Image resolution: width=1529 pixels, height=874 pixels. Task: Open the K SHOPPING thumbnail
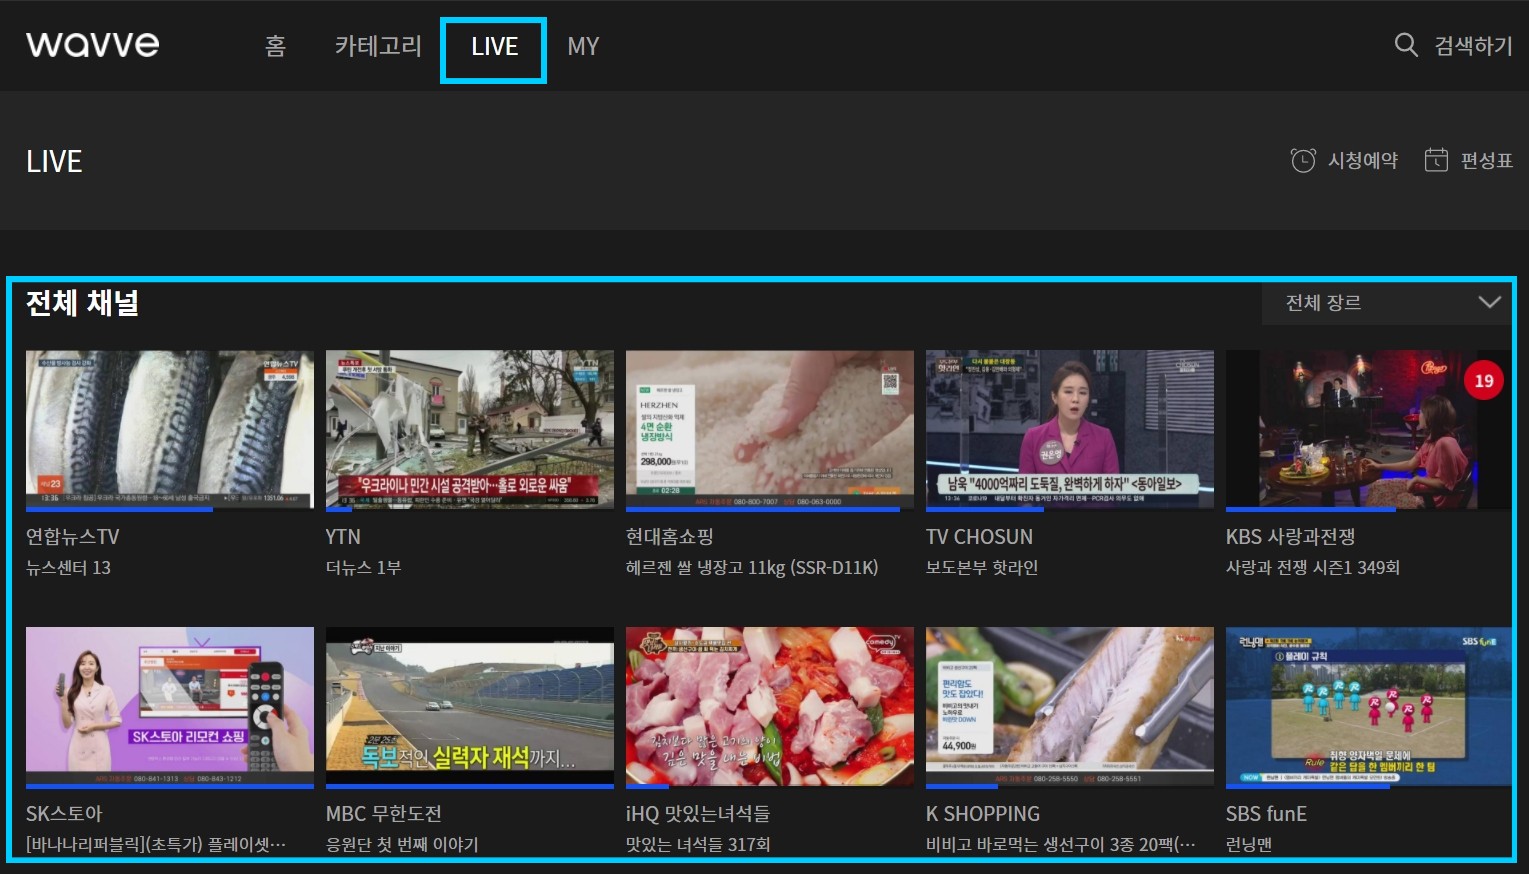(x=1070, y=707)
